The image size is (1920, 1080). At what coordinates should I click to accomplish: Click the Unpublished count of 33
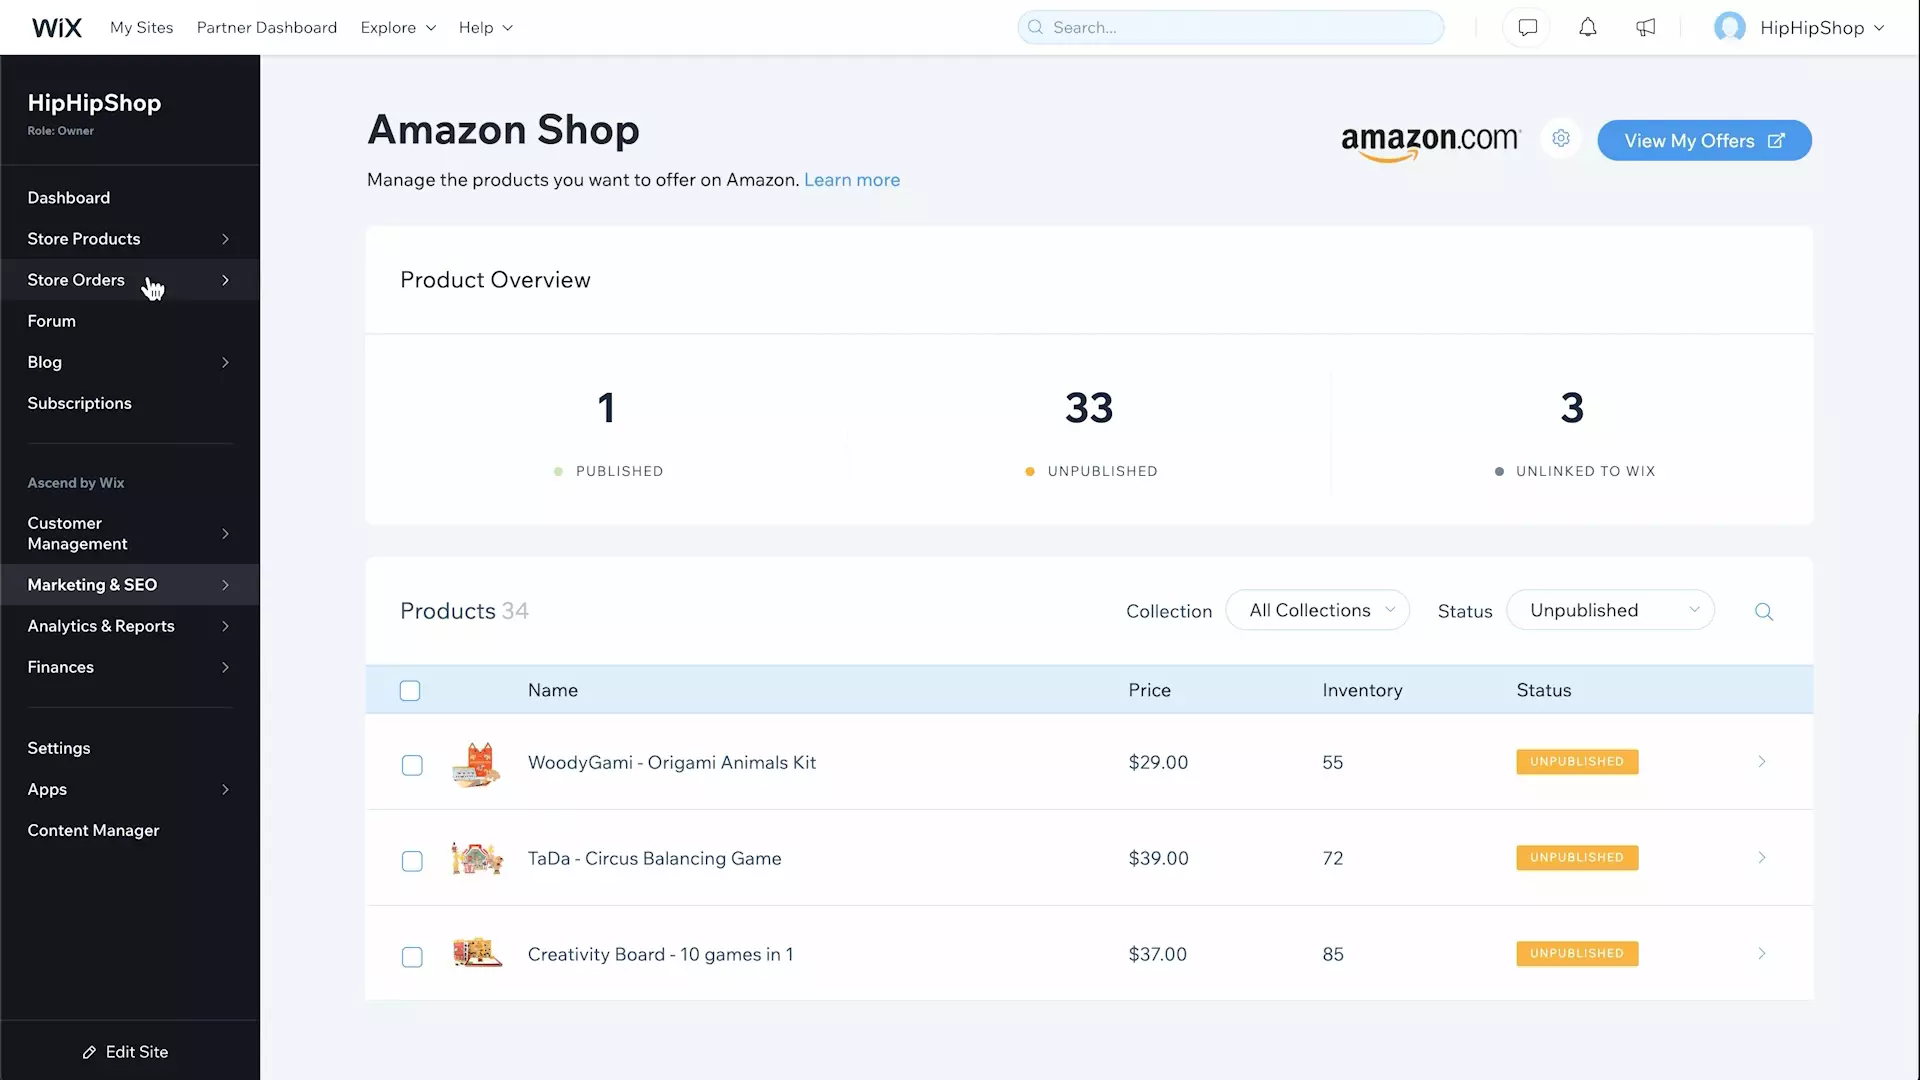(x=1089, y=408)
